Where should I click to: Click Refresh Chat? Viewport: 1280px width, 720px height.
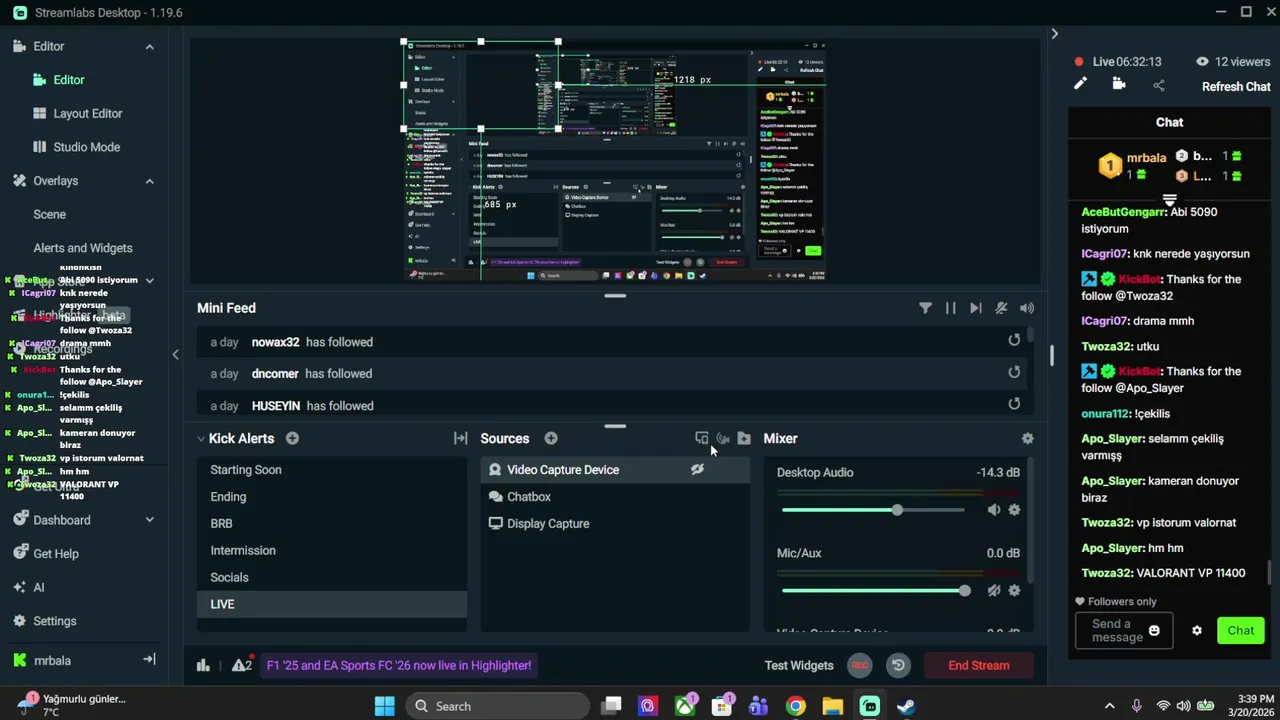pyautogui.click(x=1236, y=87)
